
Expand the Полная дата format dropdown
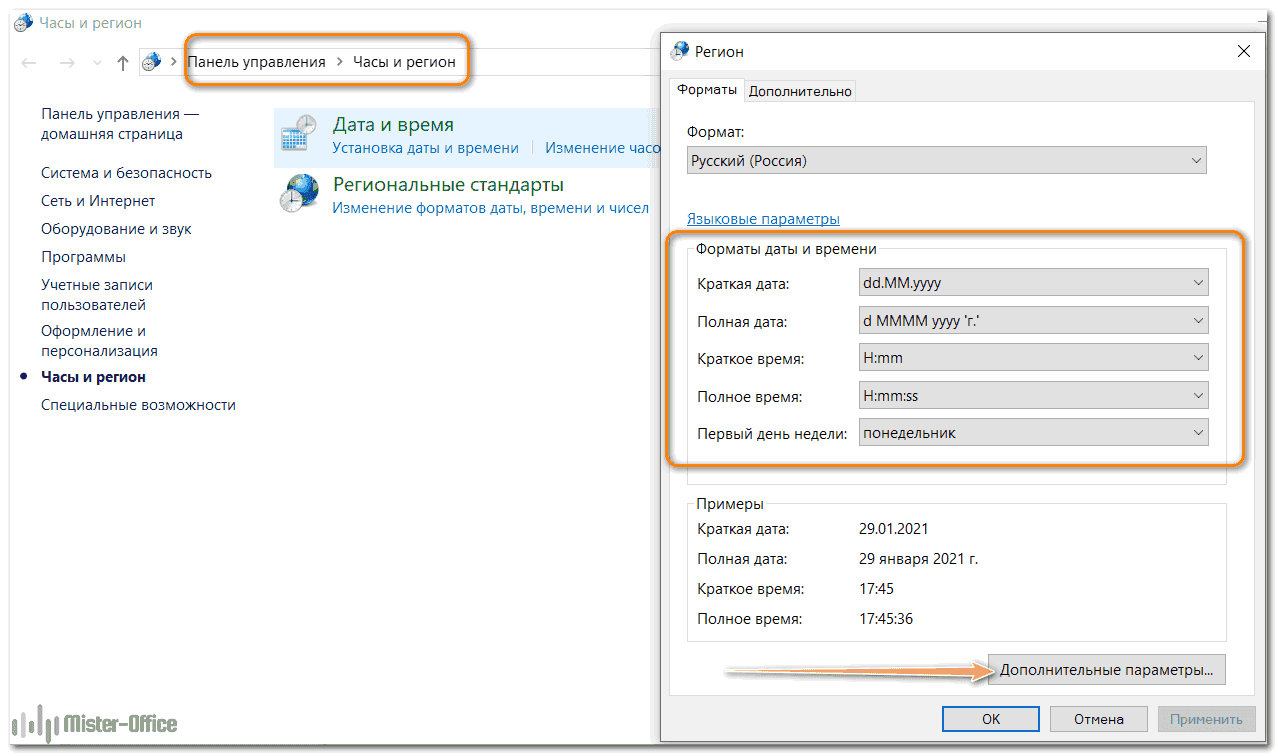point(1032,321)
